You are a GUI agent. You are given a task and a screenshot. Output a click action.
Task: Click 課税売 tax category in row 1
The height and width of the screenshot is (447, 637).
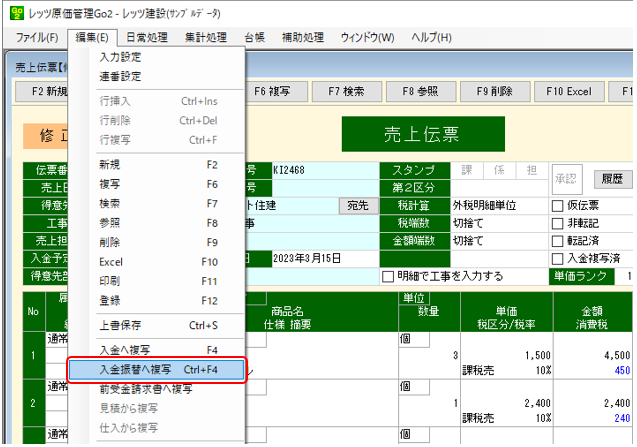(x=478, y=370)
